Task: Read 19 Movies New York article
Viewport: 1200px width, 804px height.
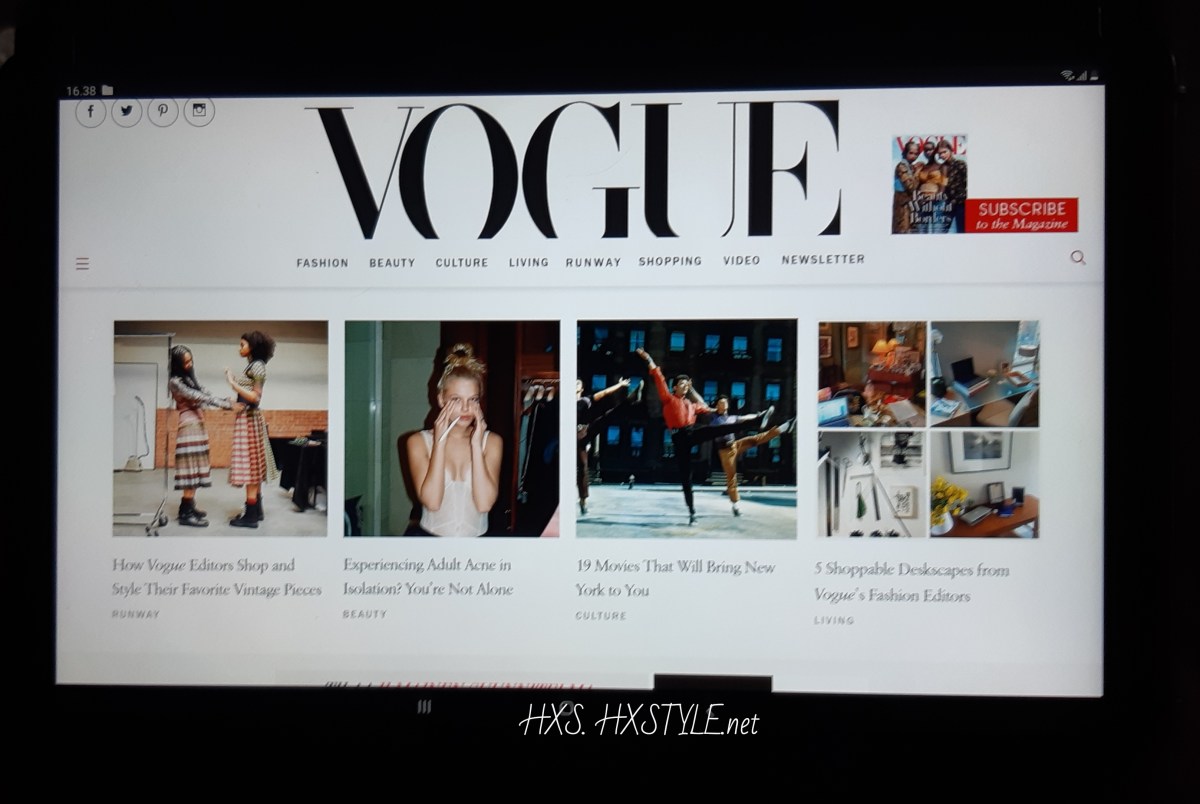Action: tap(675, 578)
